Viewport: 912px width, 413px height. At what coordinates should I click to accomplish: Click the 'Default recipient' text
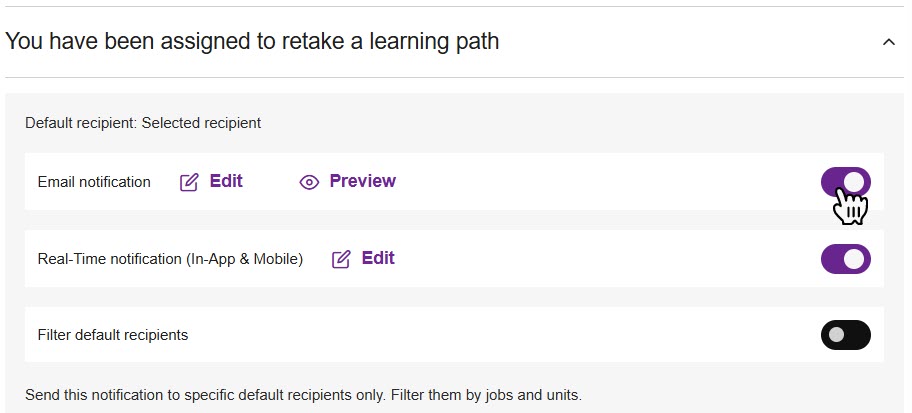[80, 123]
